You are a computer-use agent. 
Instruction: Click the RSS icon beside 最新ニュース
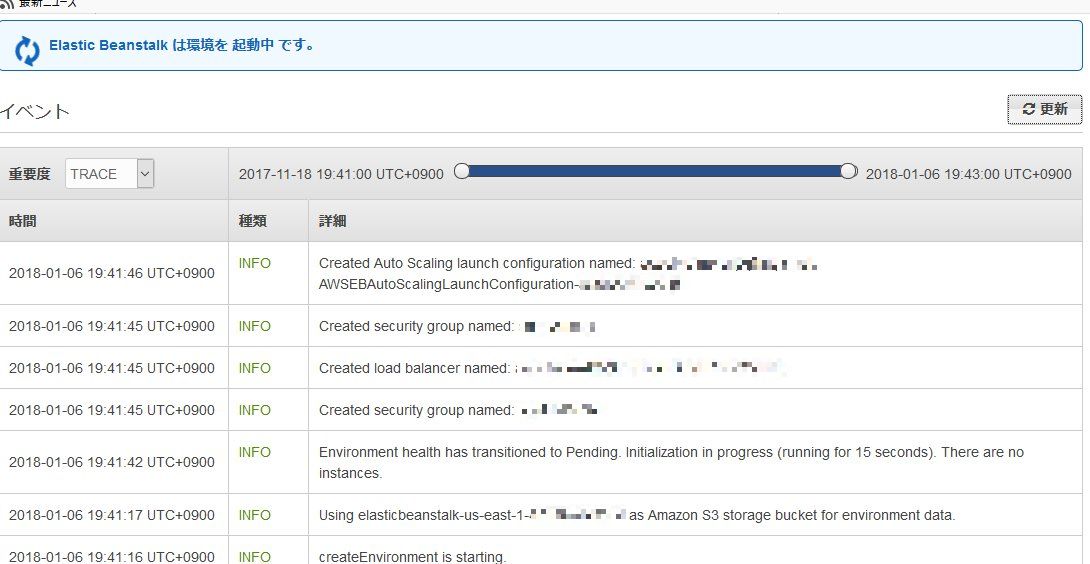[x=8, y=3]
